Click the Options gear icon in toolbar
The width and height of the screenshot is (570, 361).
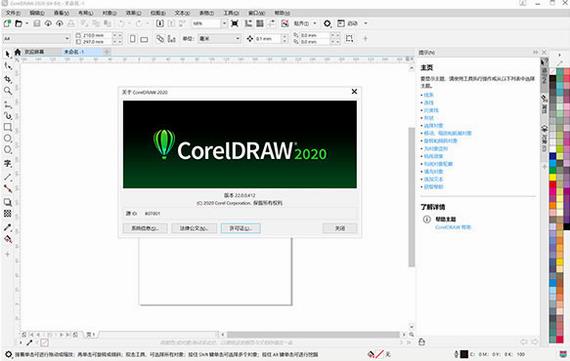pos(327,24)
